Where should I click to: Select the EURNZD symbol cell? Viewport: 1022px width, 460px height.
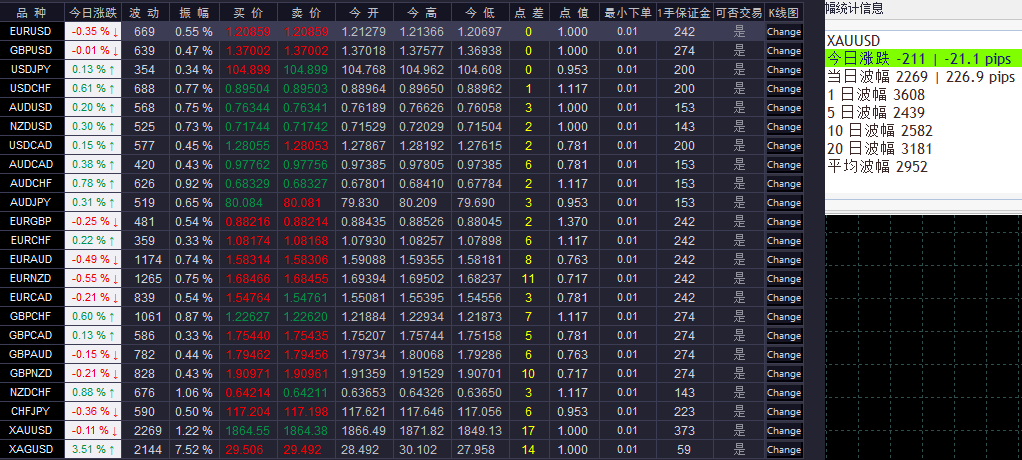(32, 278)
